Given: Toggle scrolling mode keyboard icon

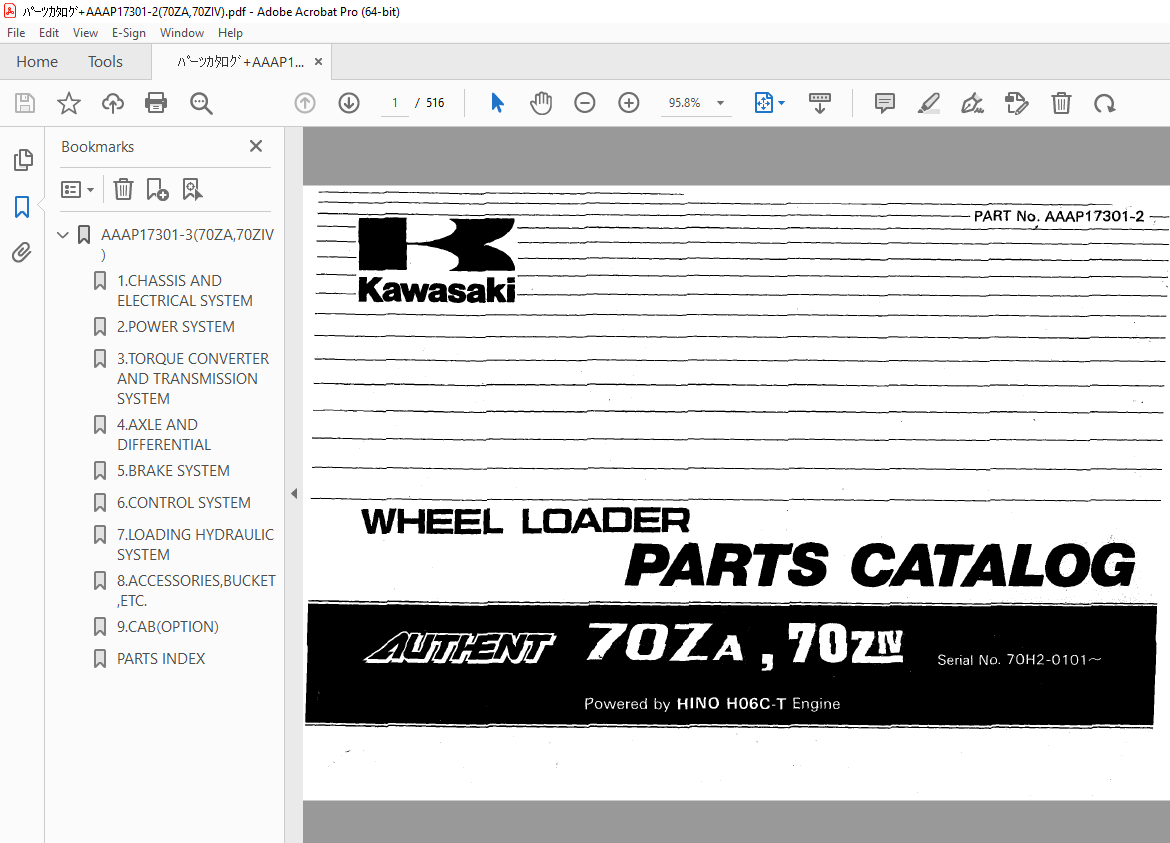Looking at the screenshot, I should (819, 103).
